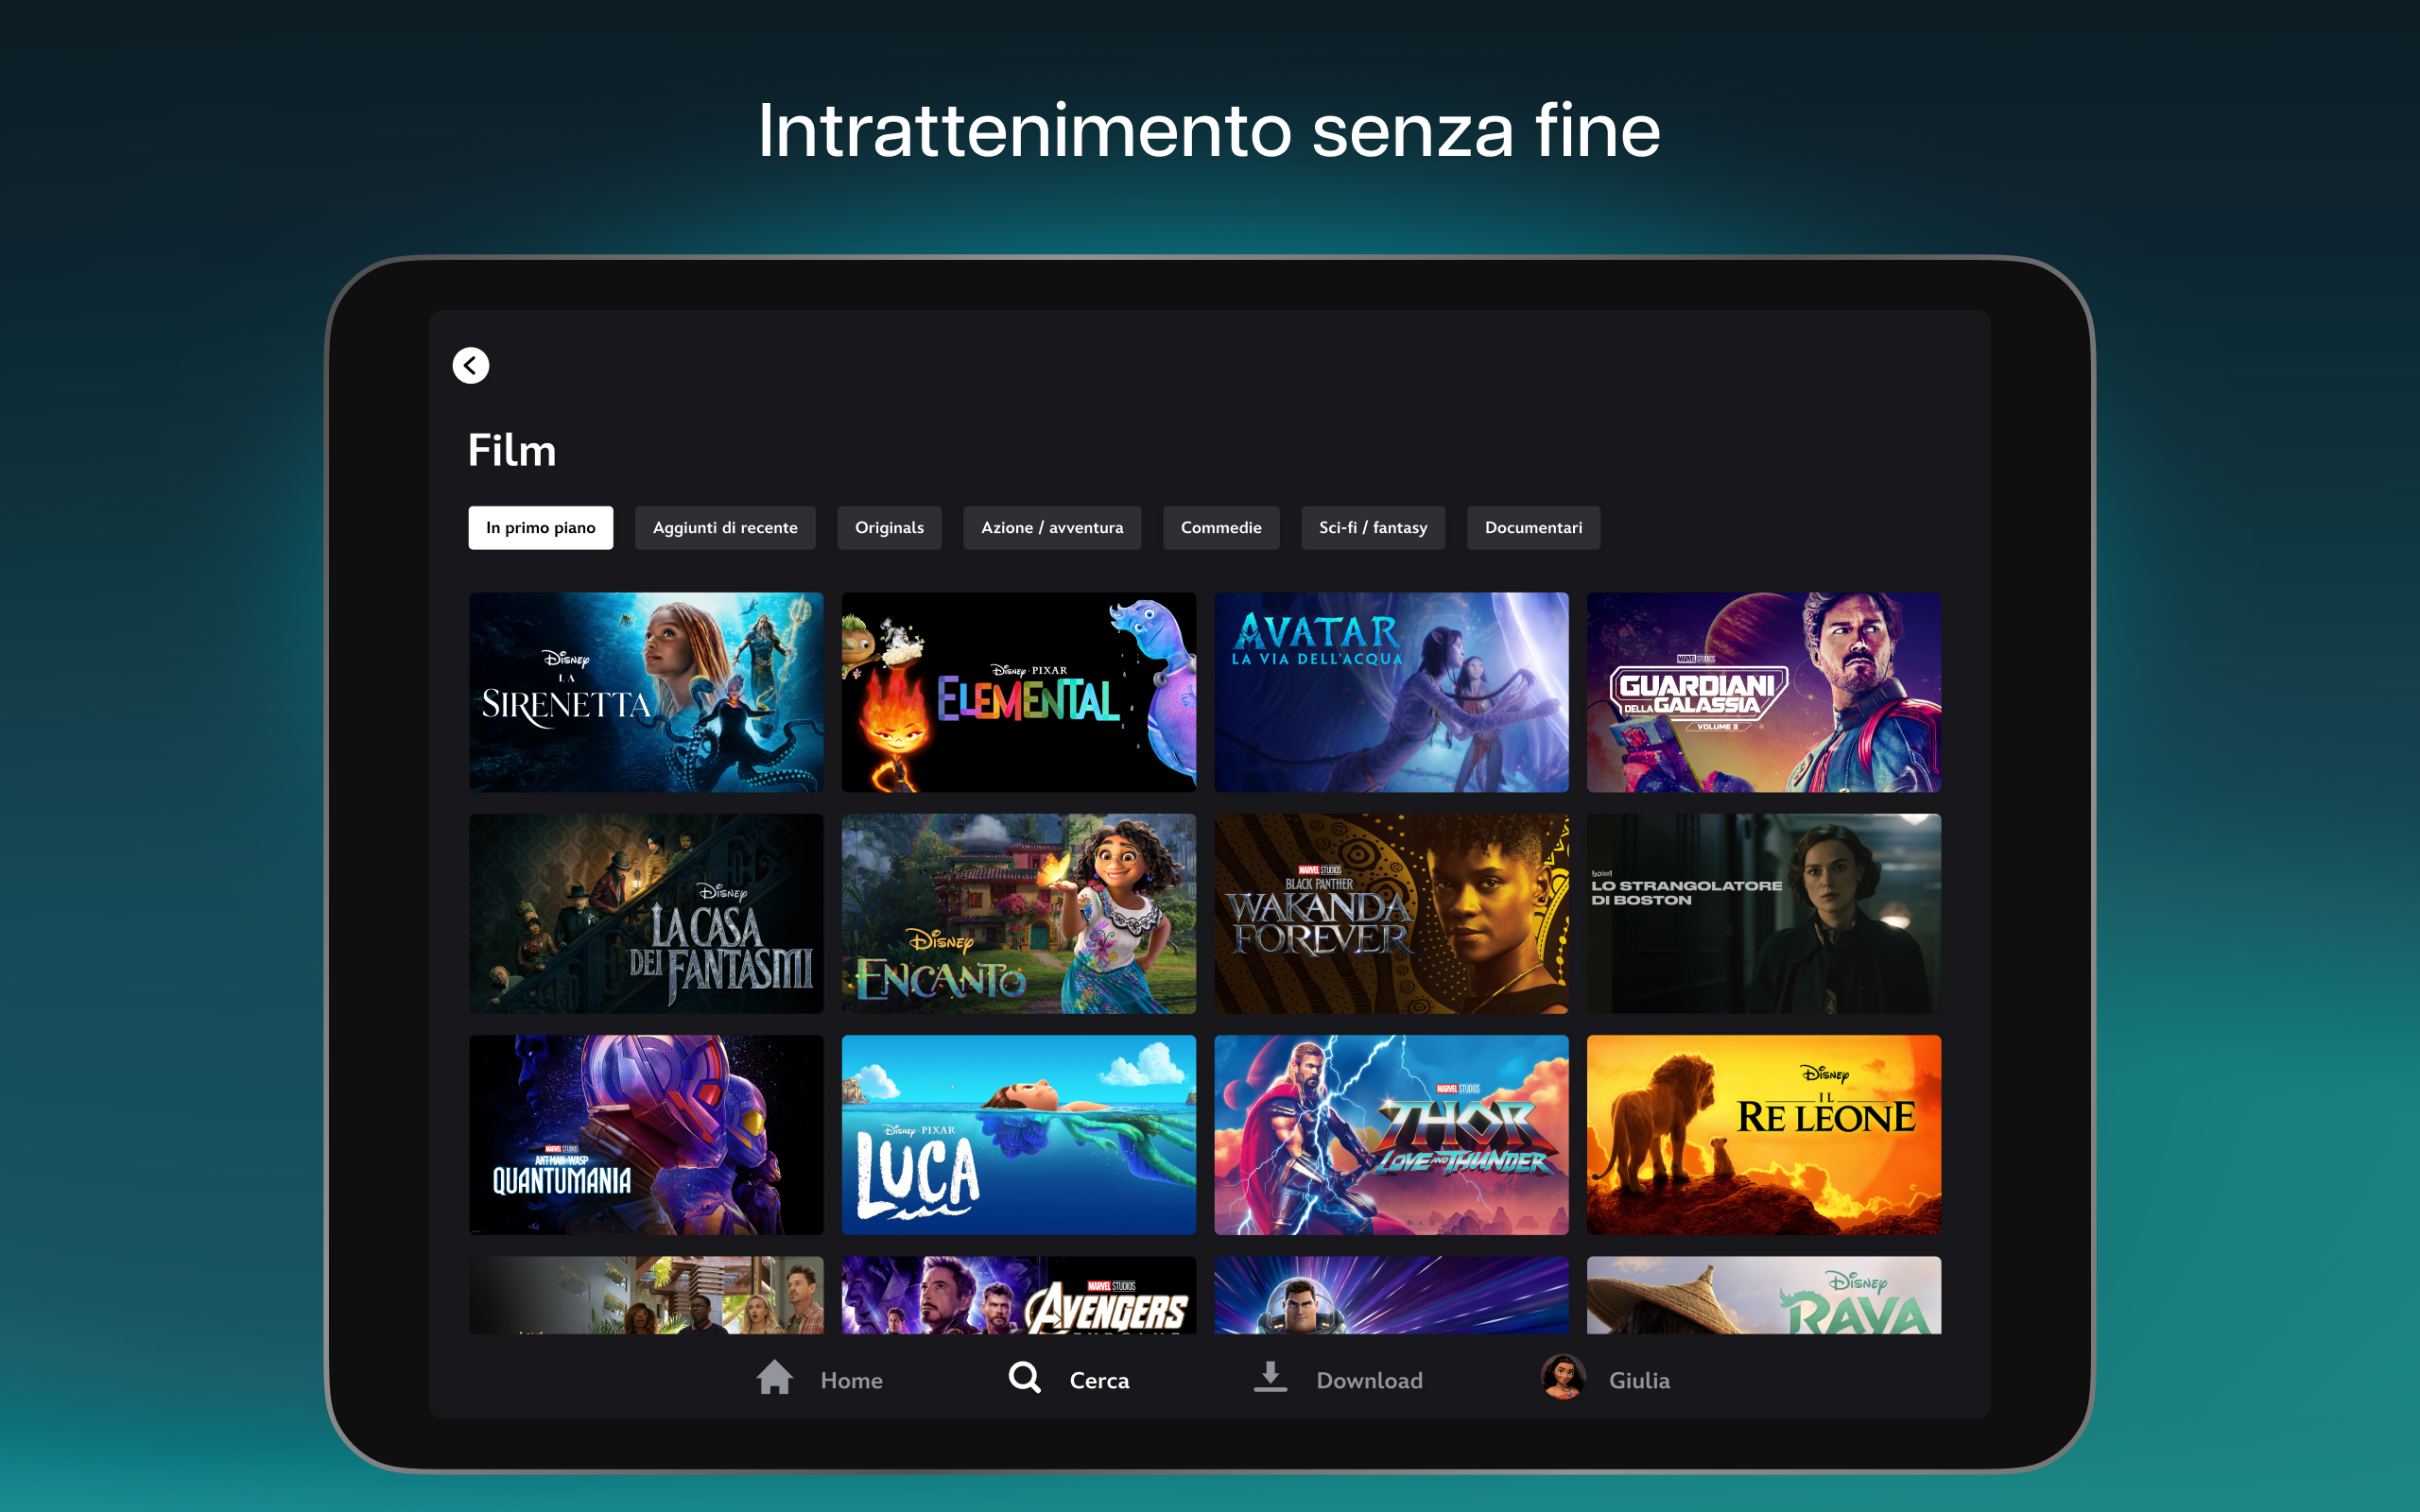
Task: Select the Sci-fi / fantasy filter
Action: [x=1373, y=528]
